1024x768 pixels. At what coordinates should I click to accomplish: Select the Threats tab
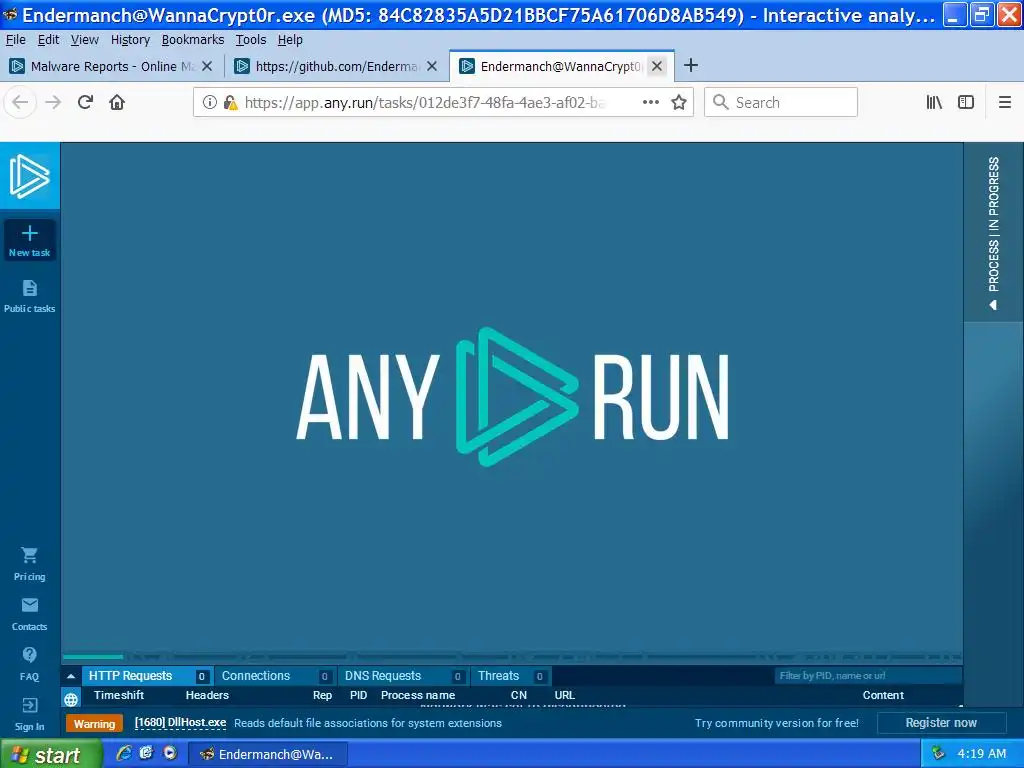tap(510, 676)
